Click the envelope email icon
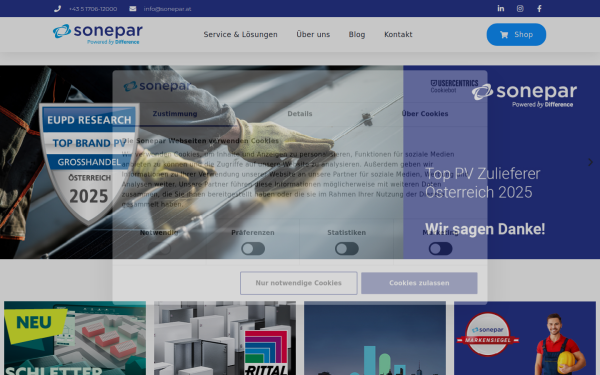This screenshot has height=375, width=600. coord(132,9)
